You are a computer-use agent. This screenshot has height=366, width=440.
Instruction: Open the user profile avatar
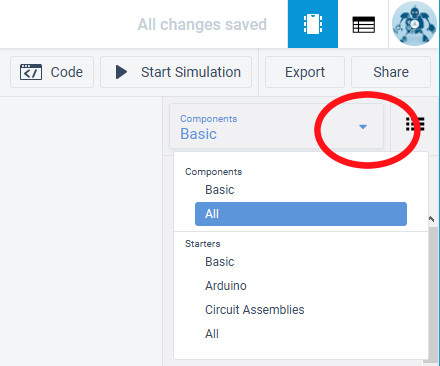pyautogui.click(x=414, y=24)
